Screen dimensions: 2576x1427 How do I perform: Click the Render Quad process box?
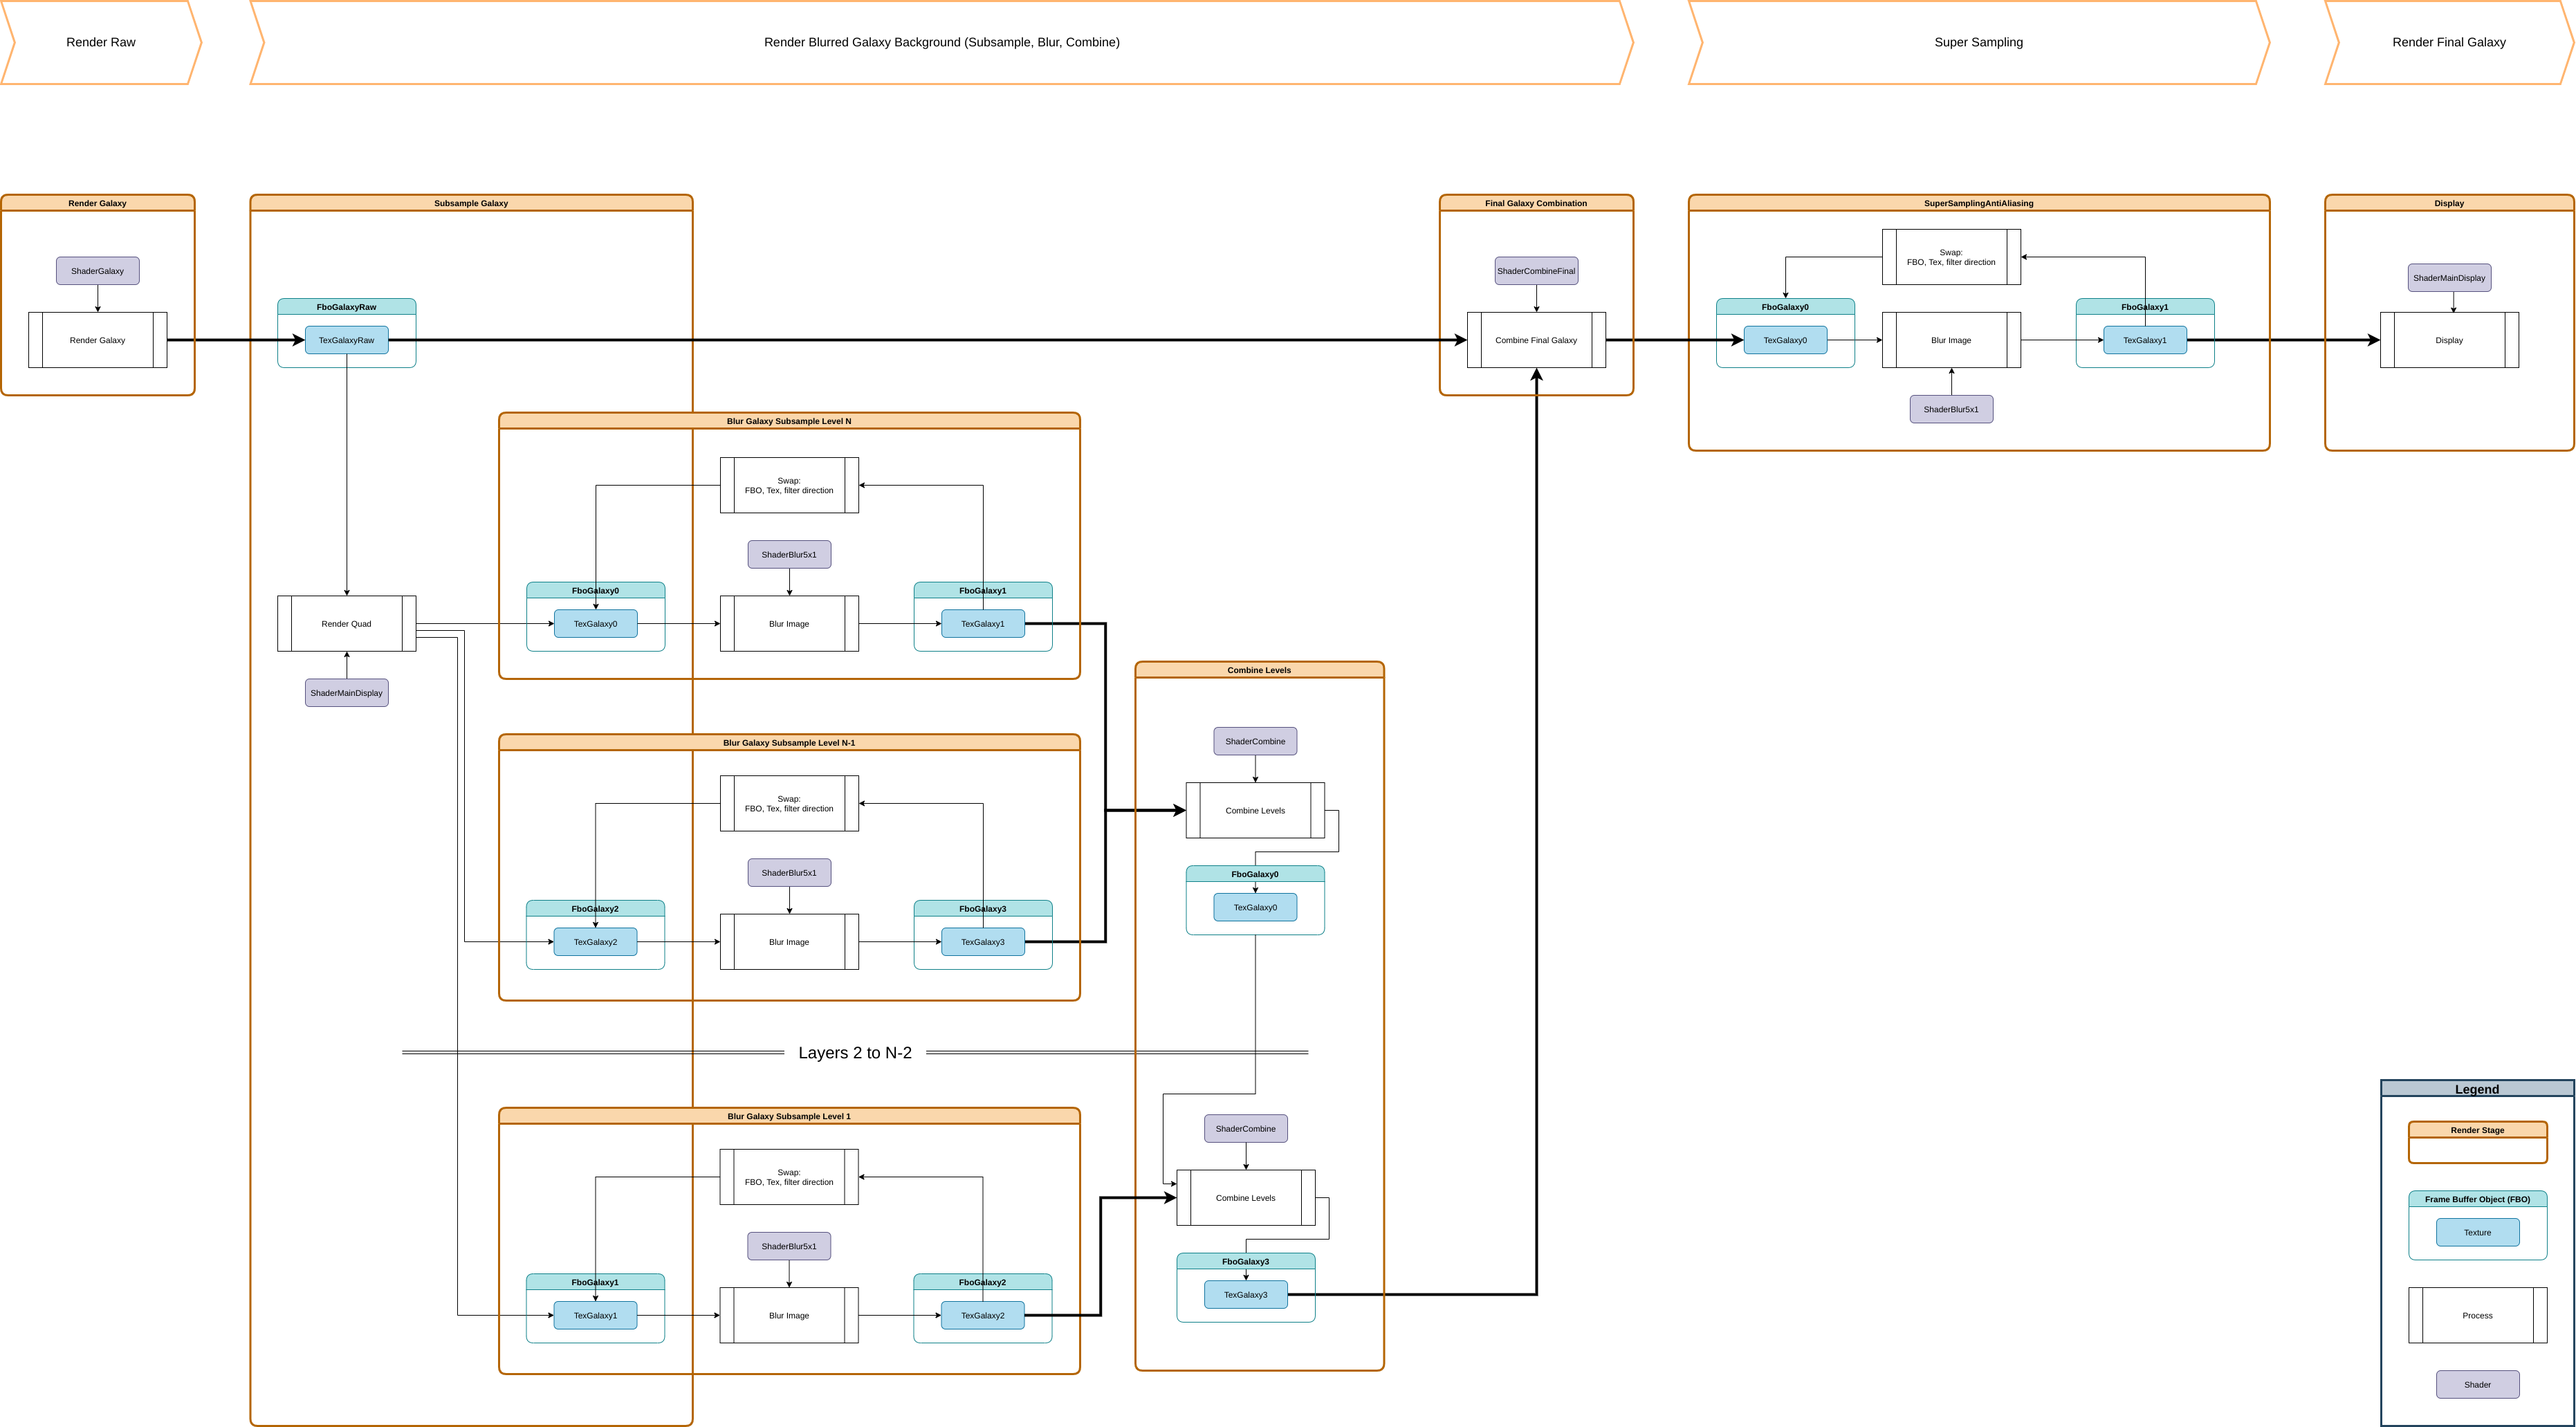coord(346,624)
